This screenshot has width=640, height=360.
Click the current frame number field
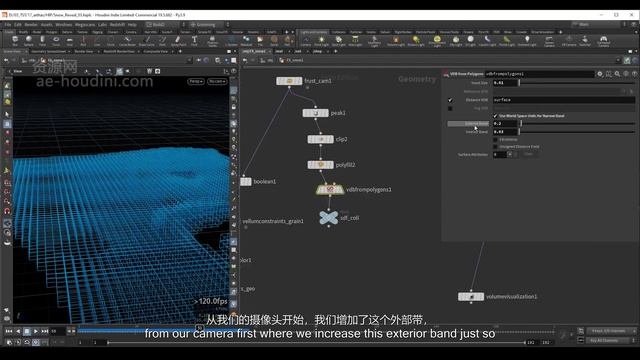[57, 331]
